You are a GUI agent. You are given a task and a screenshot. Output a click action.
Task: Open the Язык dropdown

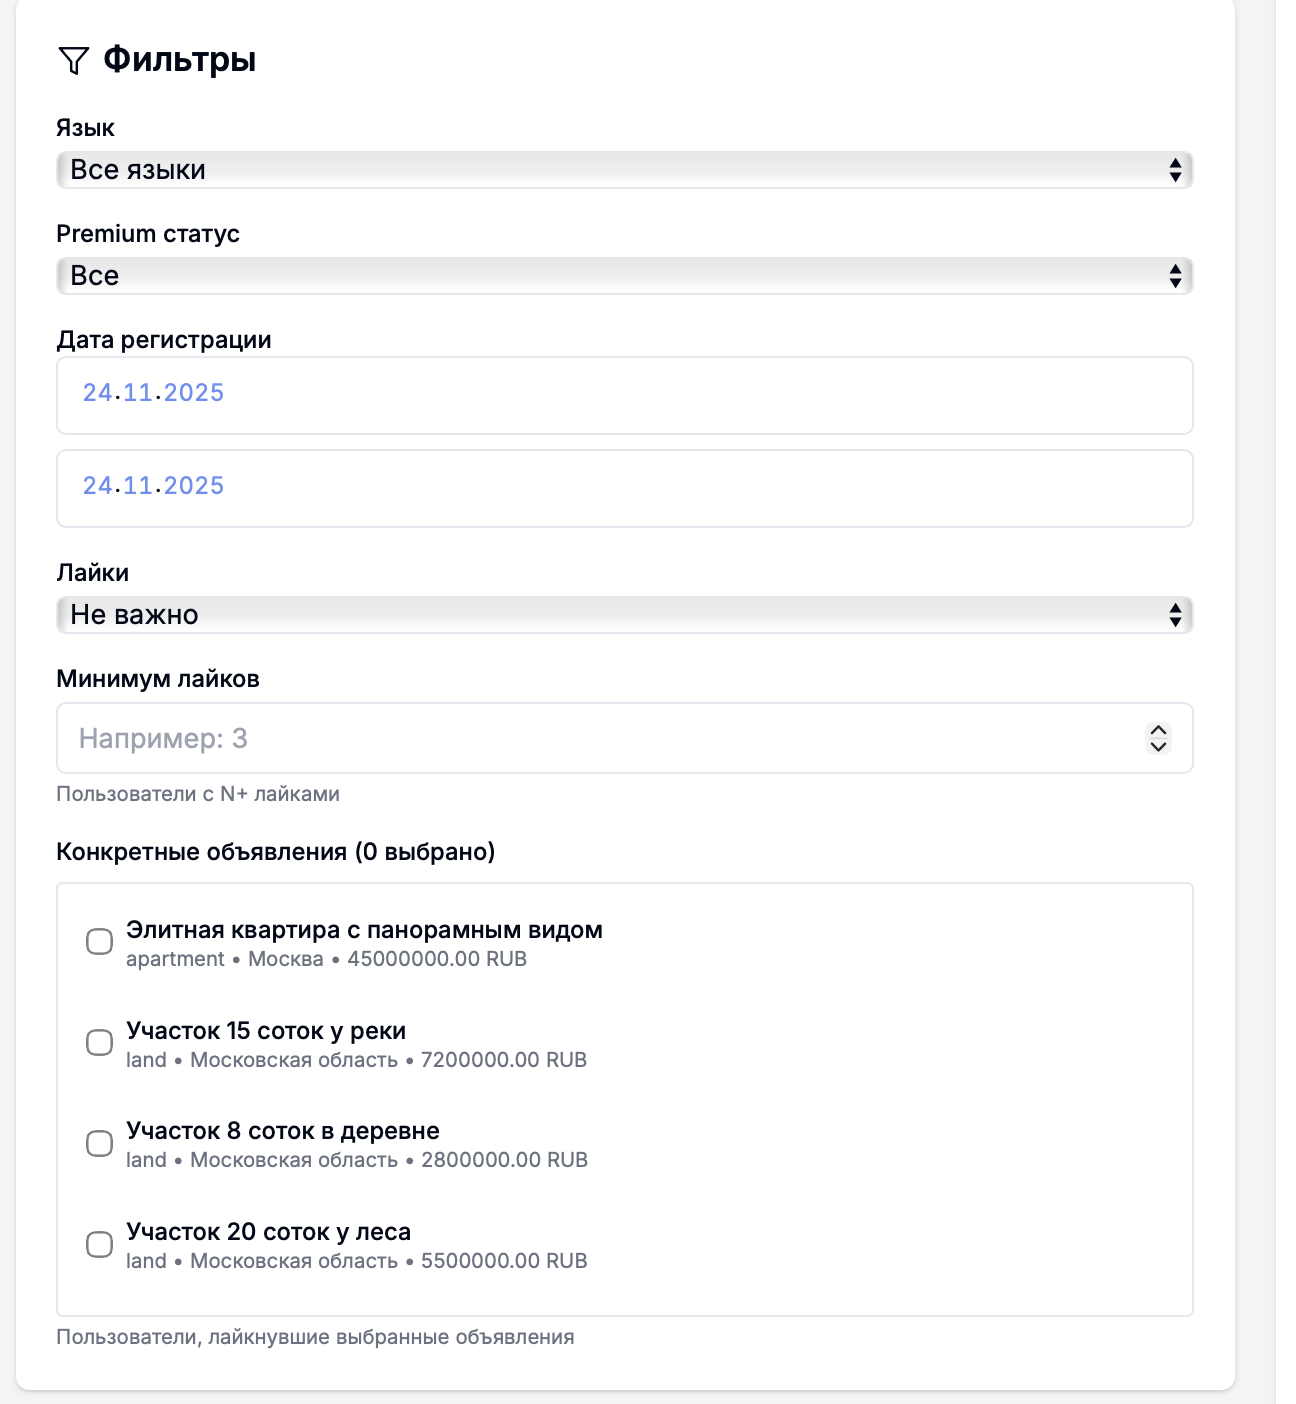tap(624, 170)
